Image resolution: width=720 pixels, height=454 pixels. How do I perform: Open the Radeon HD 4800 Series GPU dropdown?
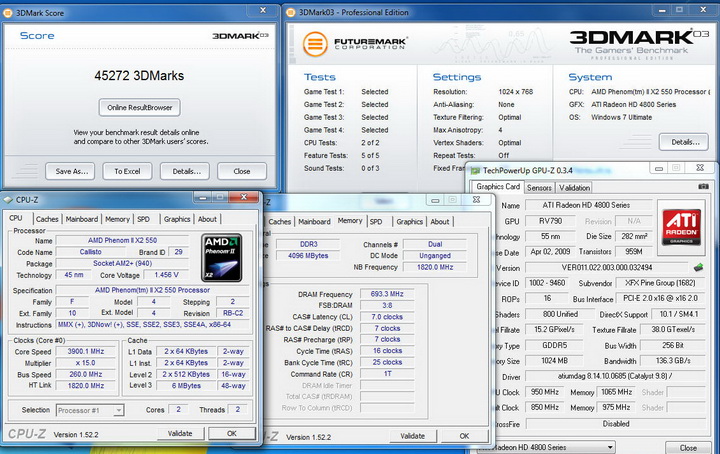click(x=546, y=447)
